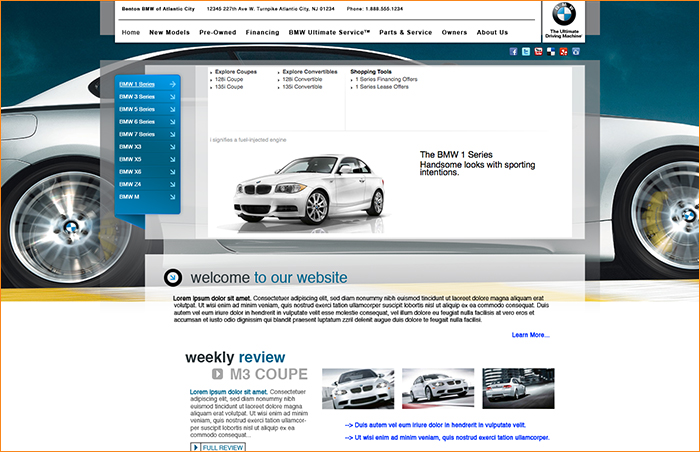Click the arrow icon beside welcome heading
This screenshot has height=452, width=700.
coord(173,277)
